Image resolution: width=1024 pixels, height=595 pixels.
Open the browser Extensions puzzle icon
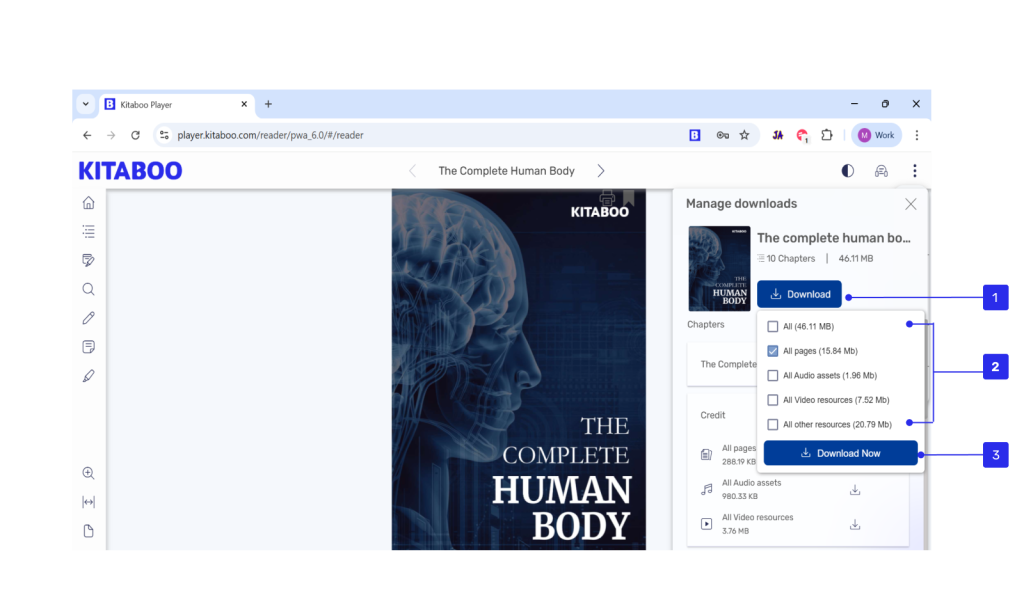point(827,135)
